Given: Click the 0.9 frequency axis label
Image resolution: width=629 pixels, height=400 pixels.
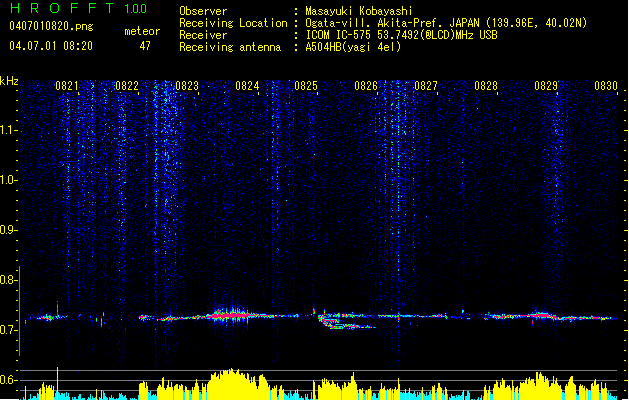Looking at the screenshot, I should tap(9, 230).
